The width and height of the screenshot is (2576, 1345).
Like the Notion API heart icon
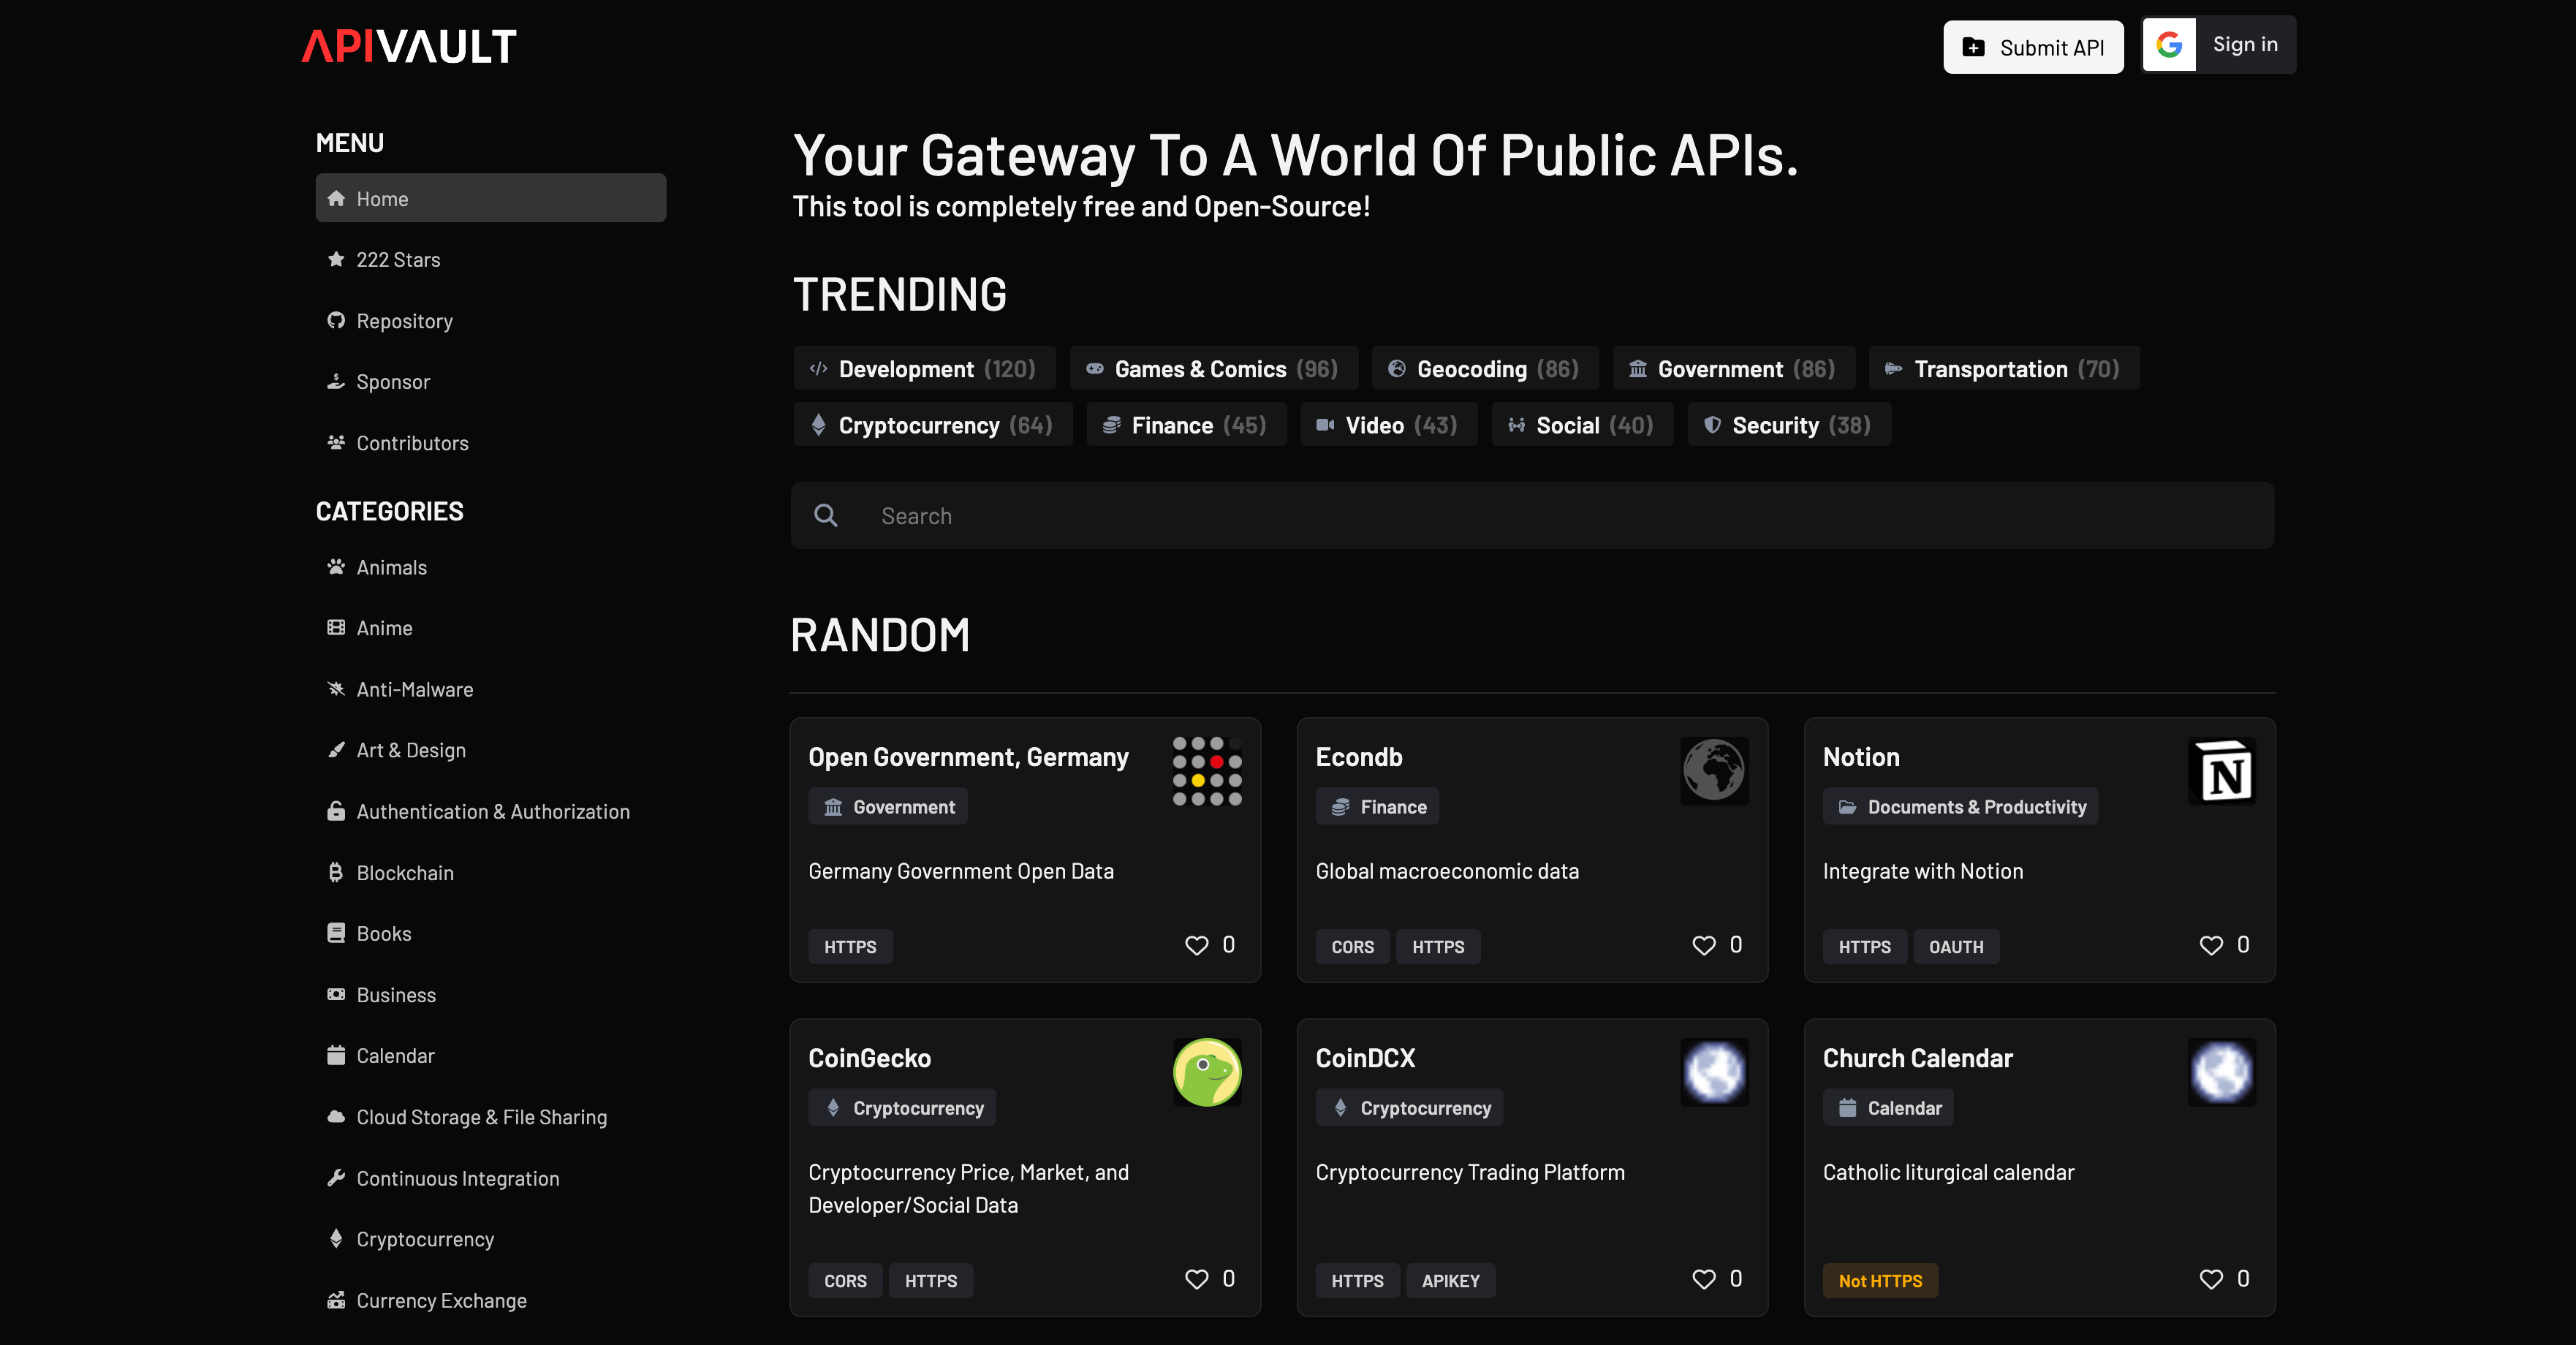pos(2211,945)
